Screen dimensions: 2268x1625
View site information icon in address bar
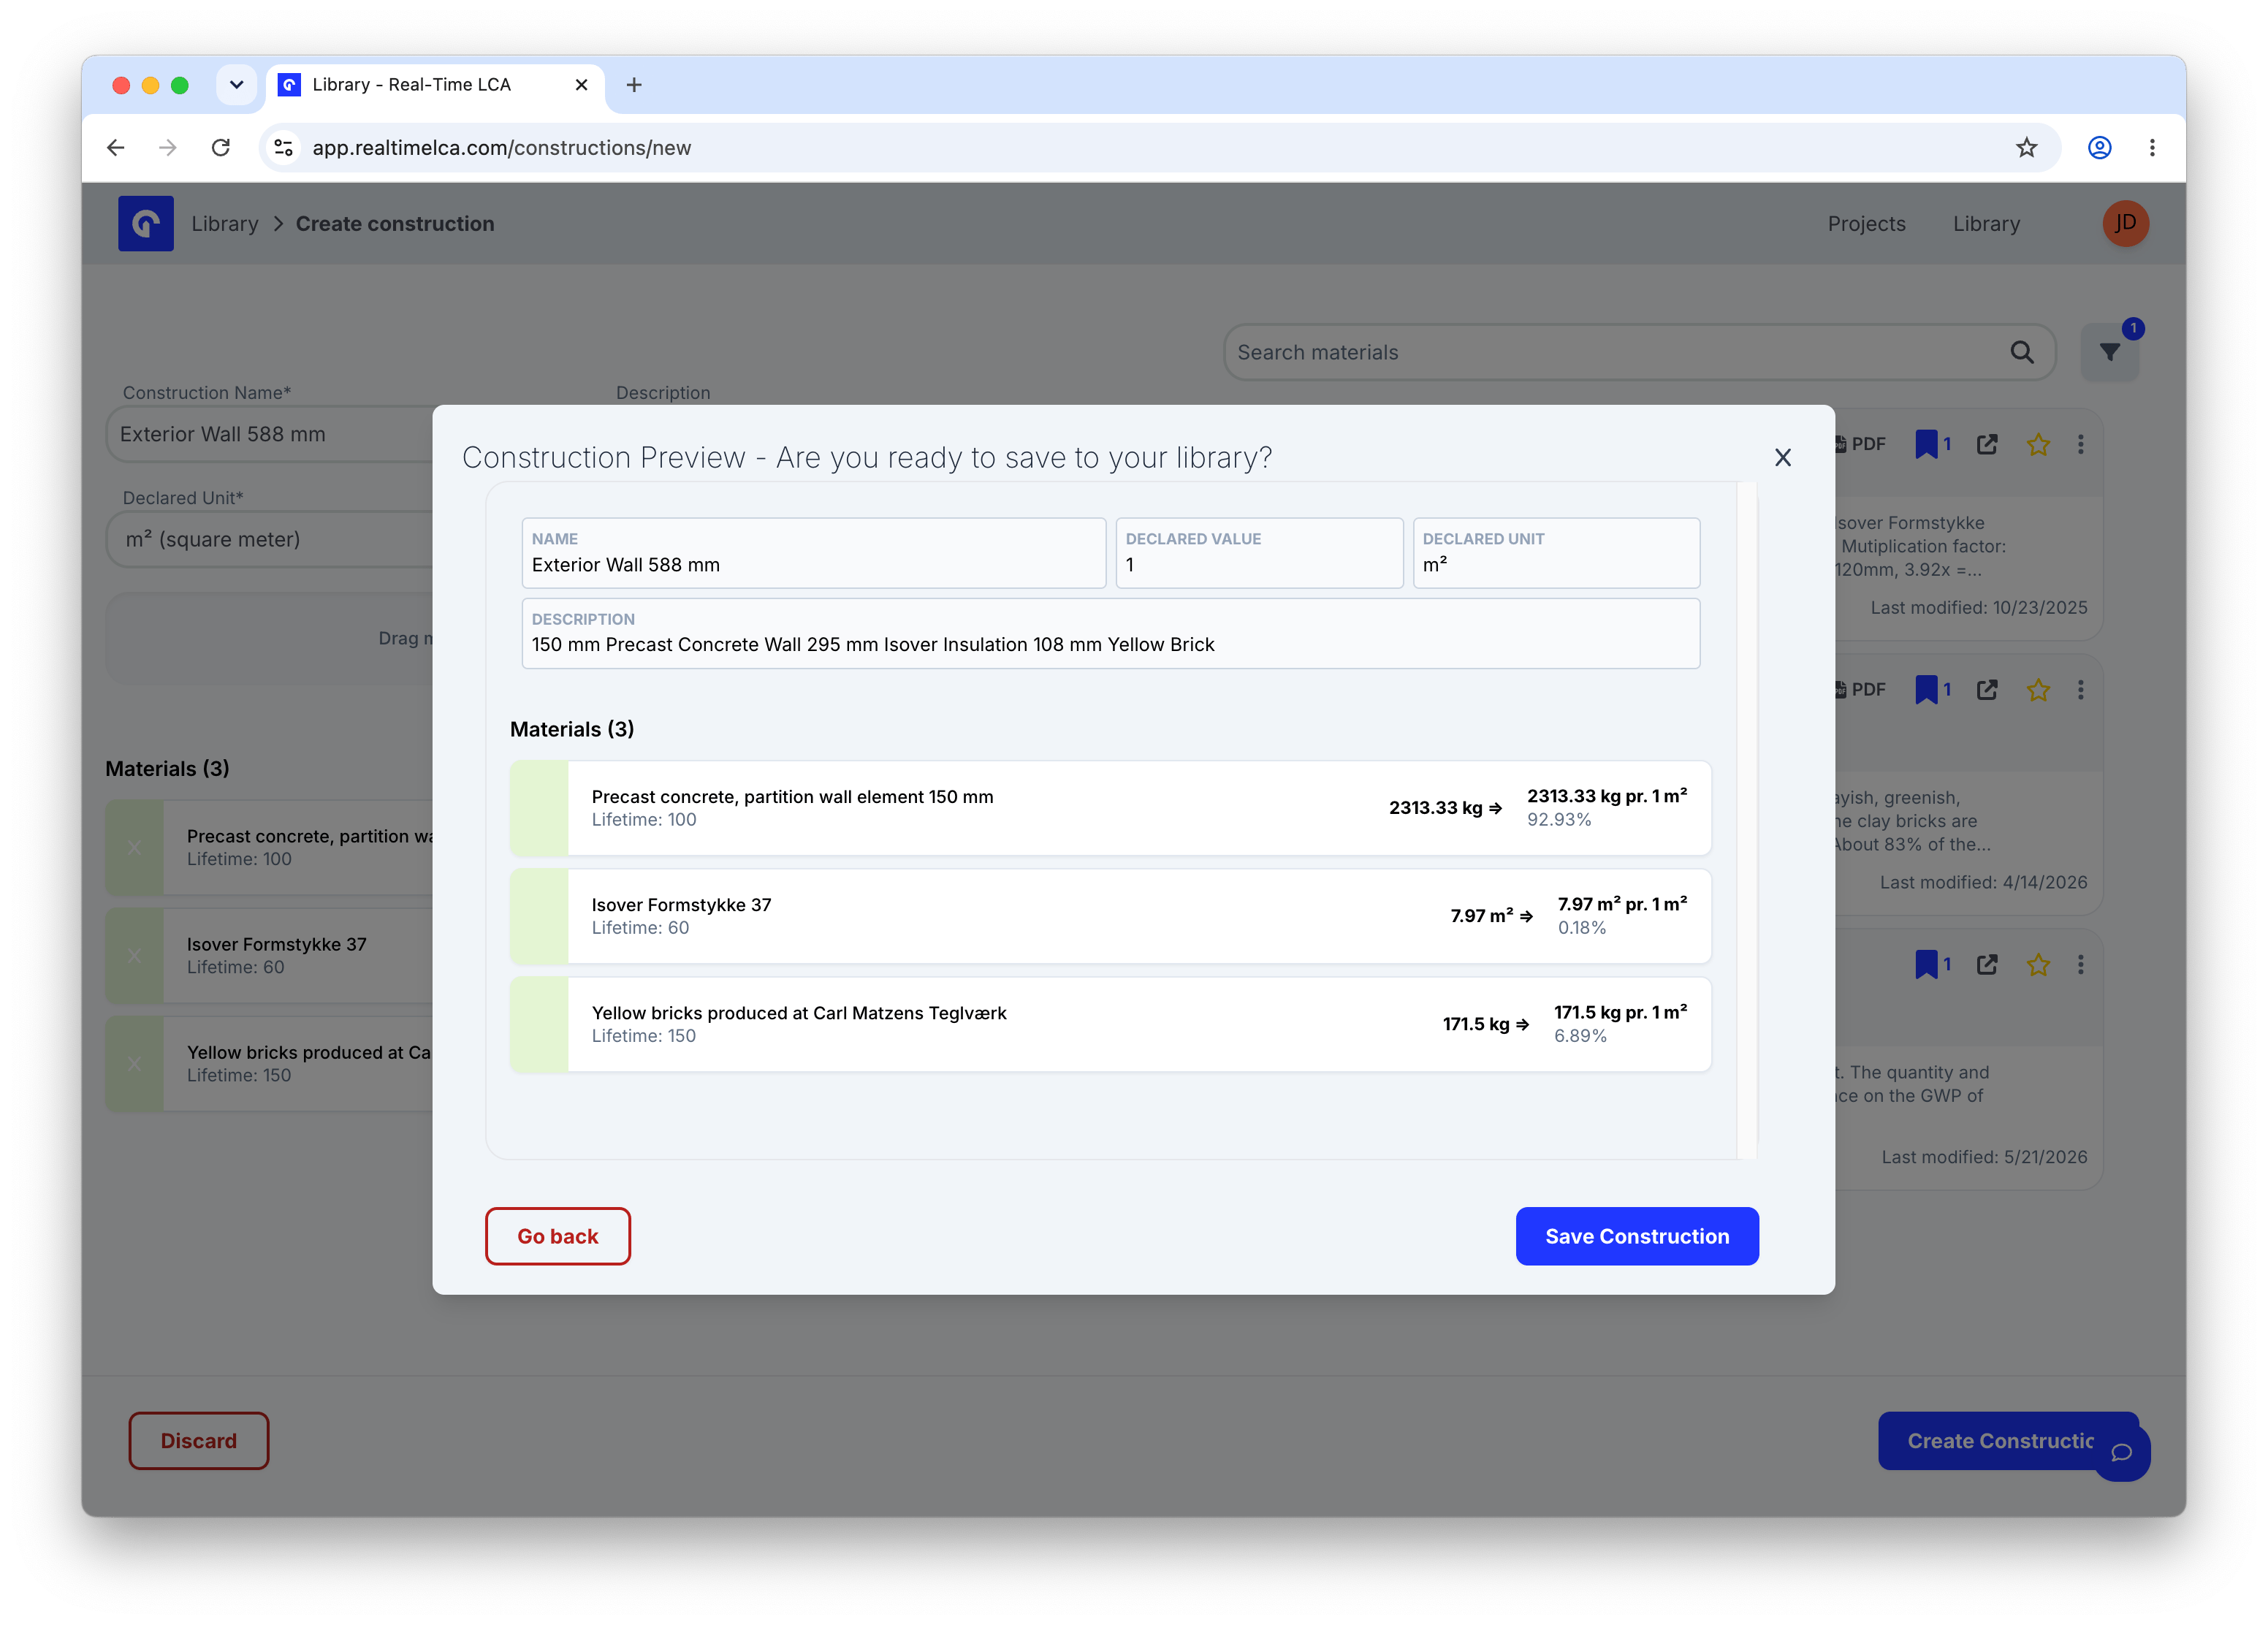pos(284,148)
